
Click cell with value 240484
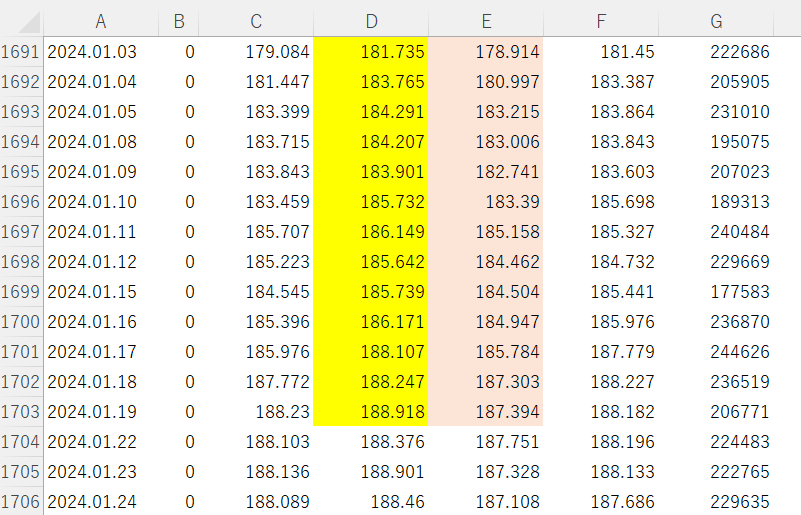click(716, 232)
